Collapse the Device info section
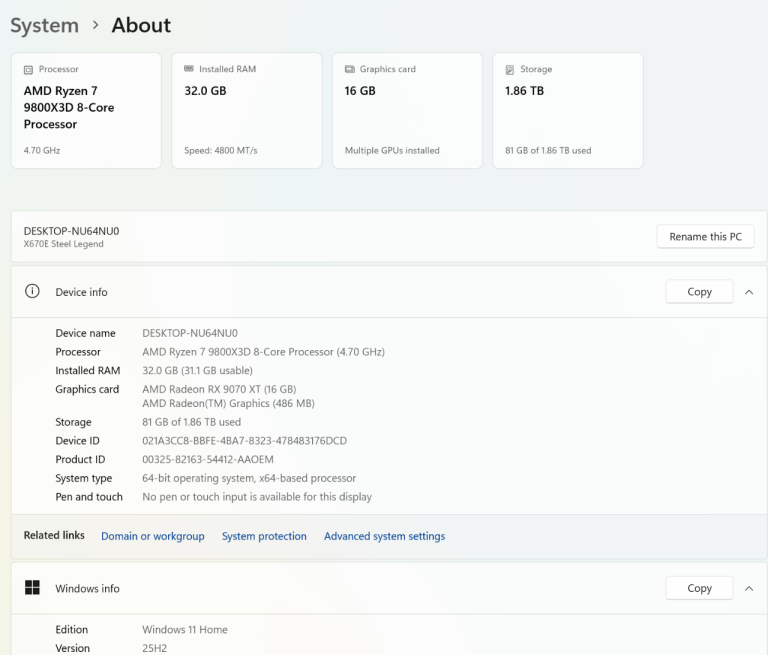768x655 pixels. click(x=749, y=292)
